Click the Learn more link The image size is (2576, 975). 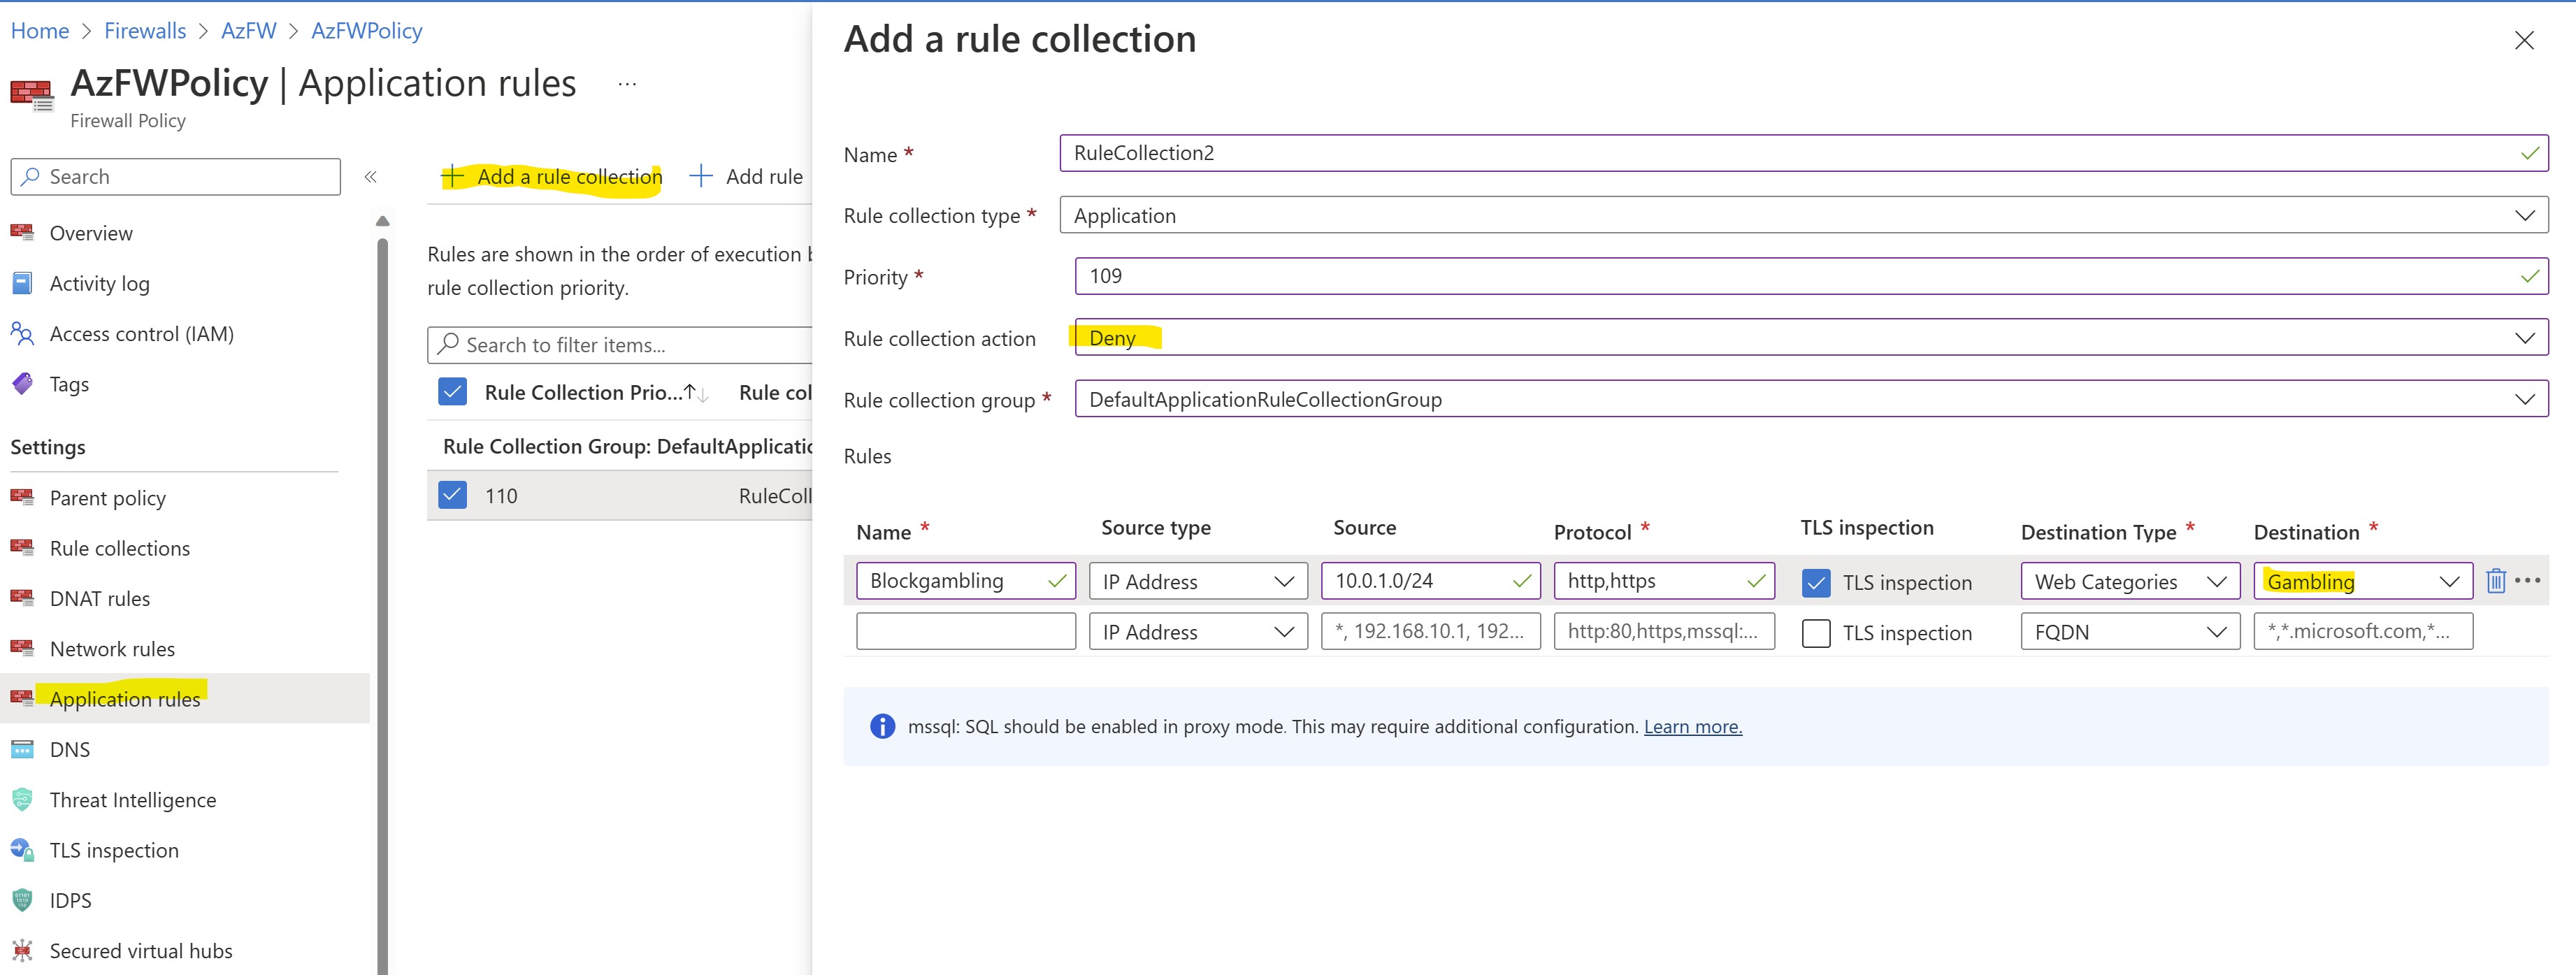tap(1692, 727)
